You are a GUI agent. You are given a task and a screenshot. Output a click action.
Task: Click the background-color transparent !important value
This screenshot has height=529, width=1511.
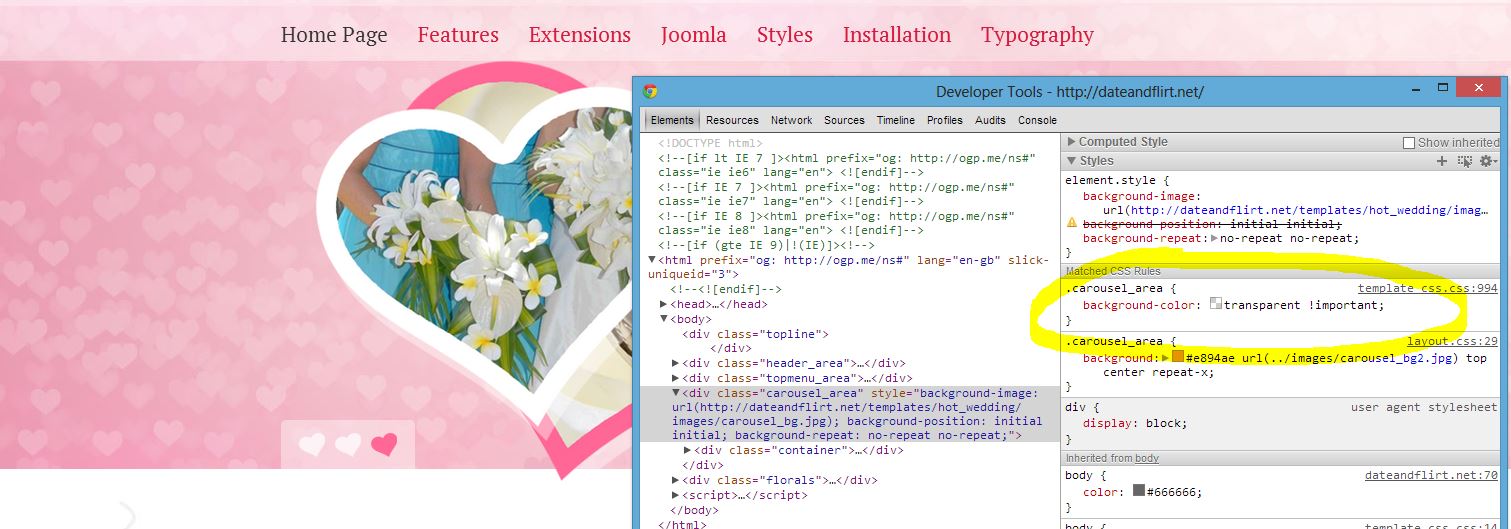point(1304,305)
